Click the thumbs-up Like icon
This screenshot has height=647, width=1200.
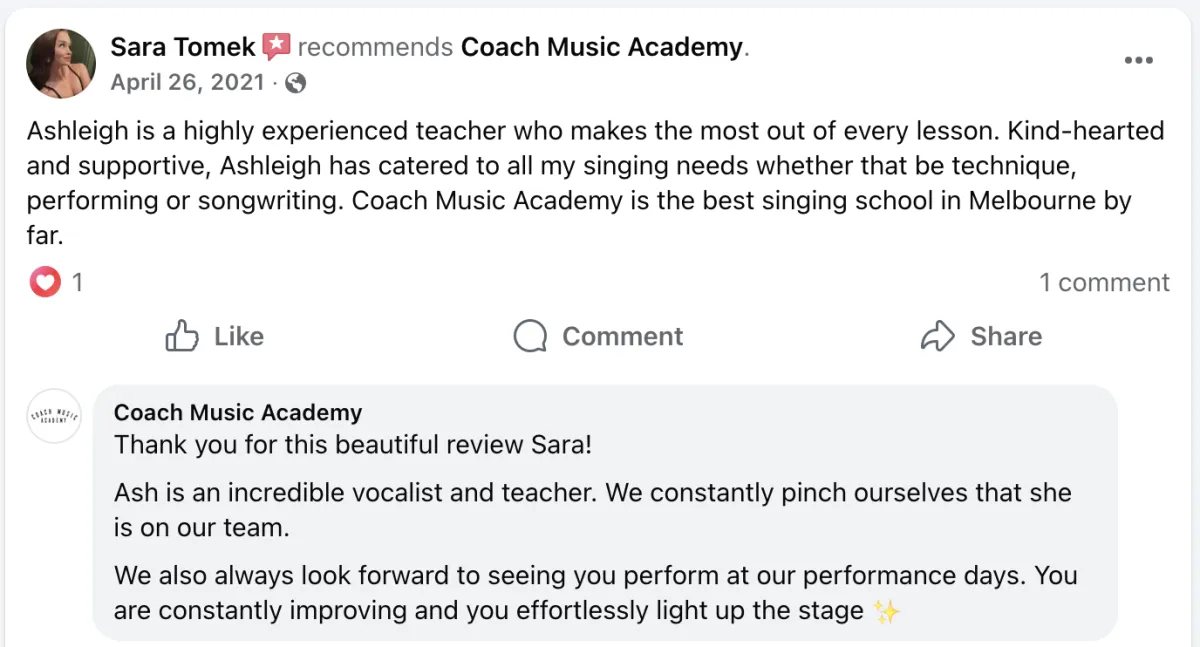coord(182,336)
